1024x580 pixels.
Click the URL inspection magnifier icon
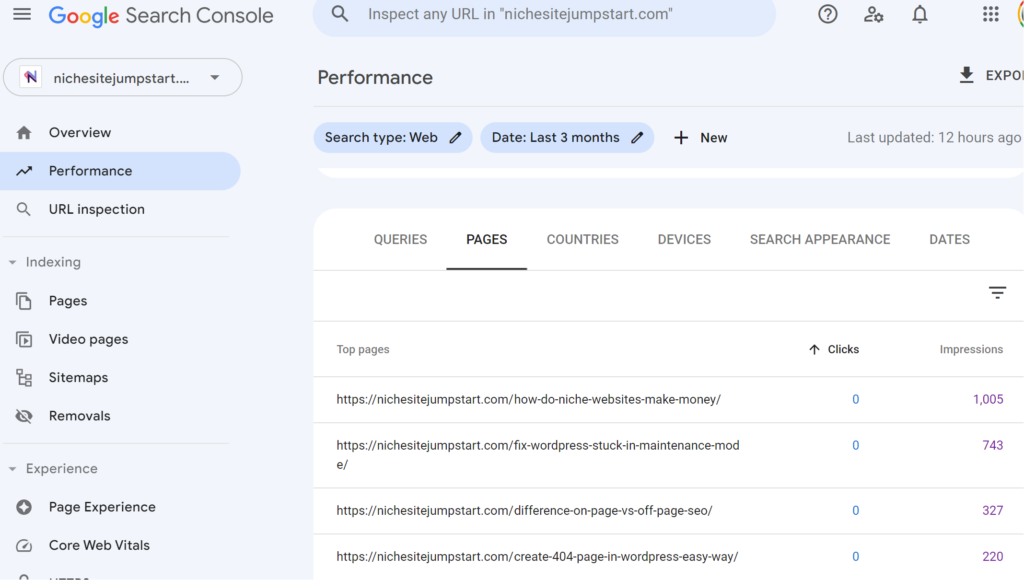(x=24, y=210)
